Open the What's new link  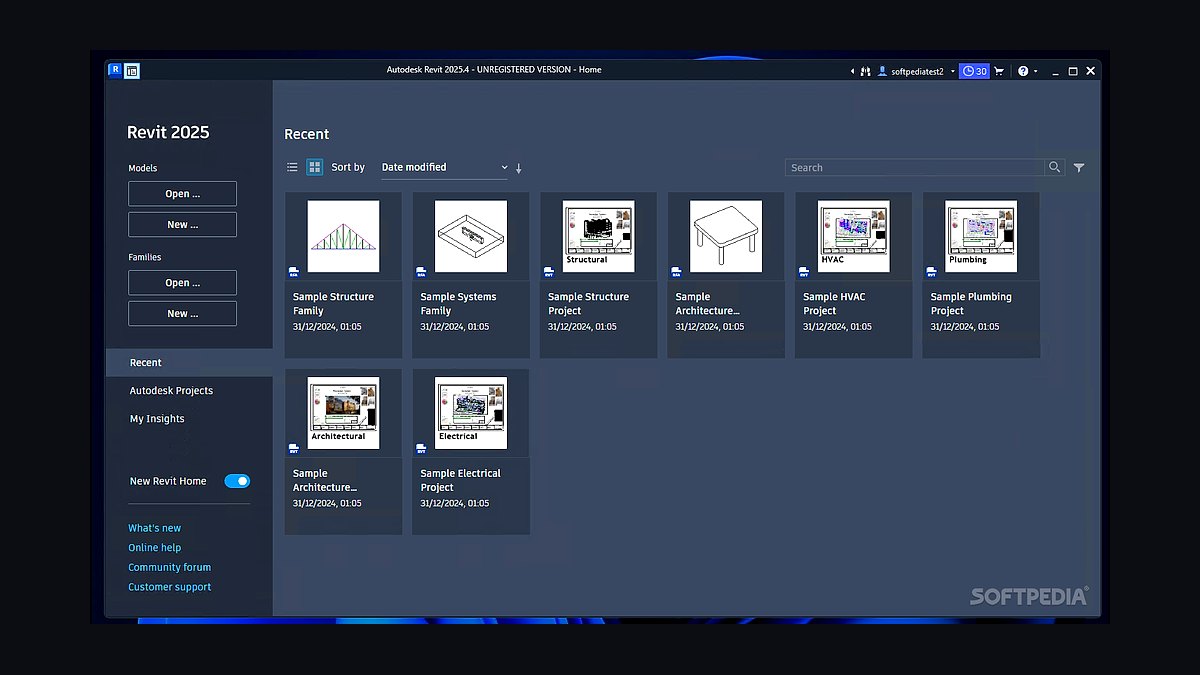tap(155, 528)
